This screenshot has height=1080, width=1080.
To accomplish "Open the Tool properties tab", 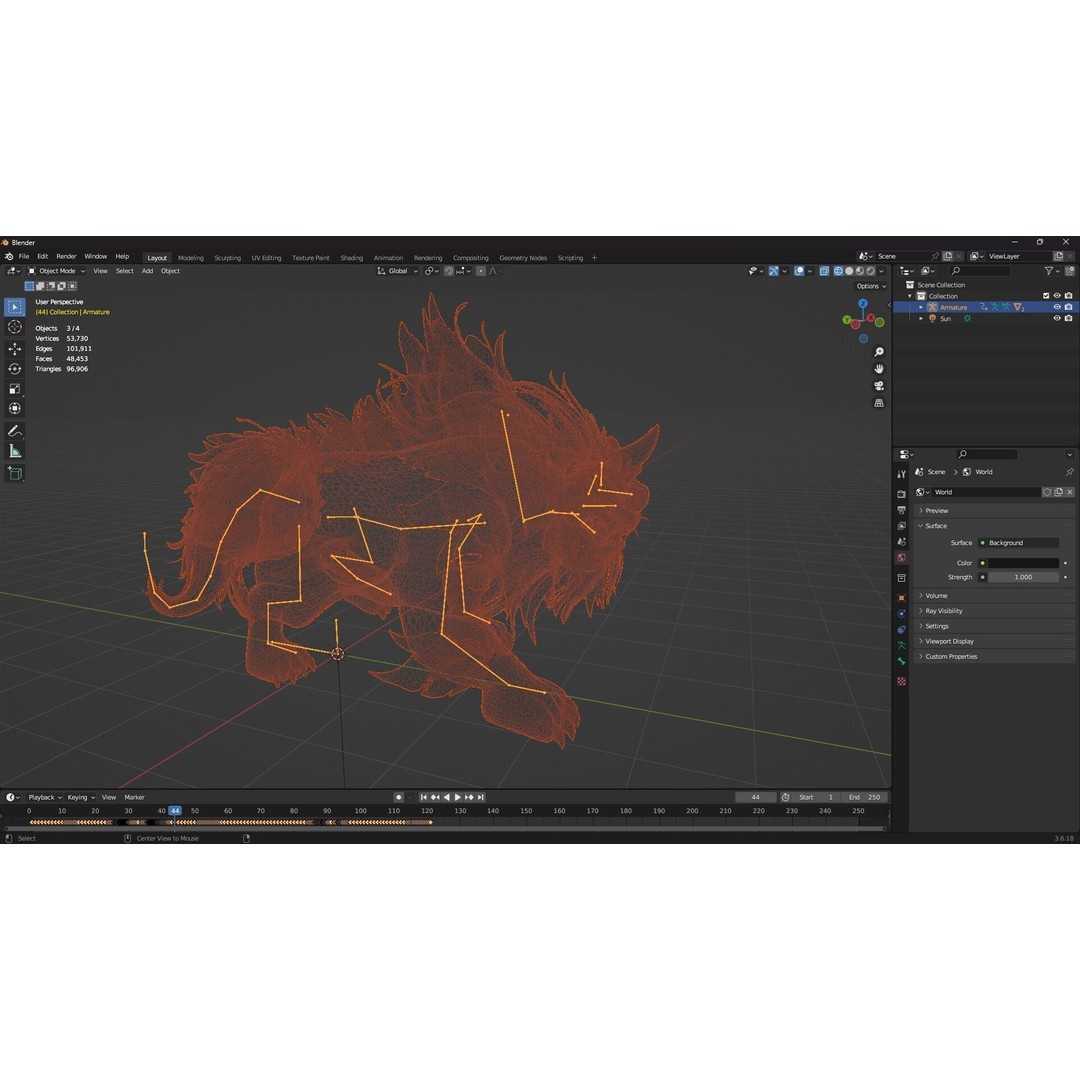I will pos(901,474).
